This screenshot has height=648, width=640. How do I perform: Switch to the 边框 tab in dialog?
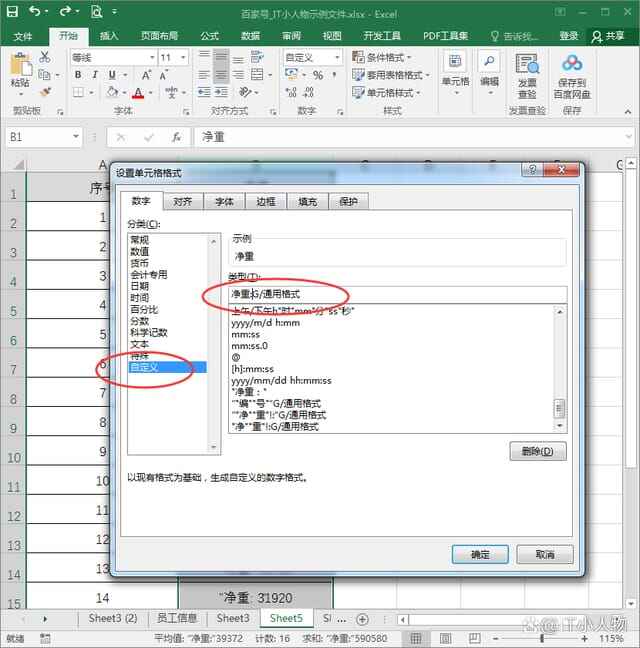[x=266, y=202]
